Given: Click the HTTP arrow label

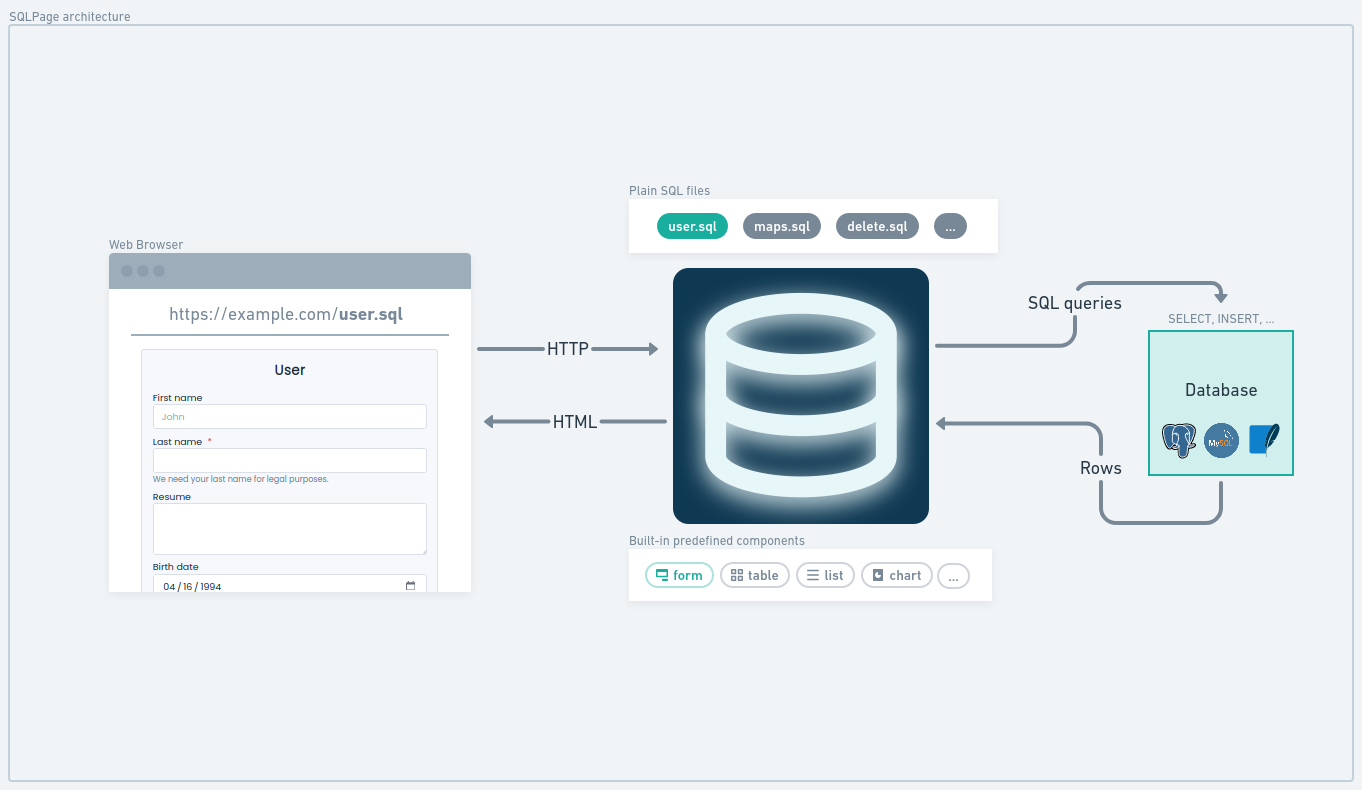Looking at the screenshot, I should point(568,349).
